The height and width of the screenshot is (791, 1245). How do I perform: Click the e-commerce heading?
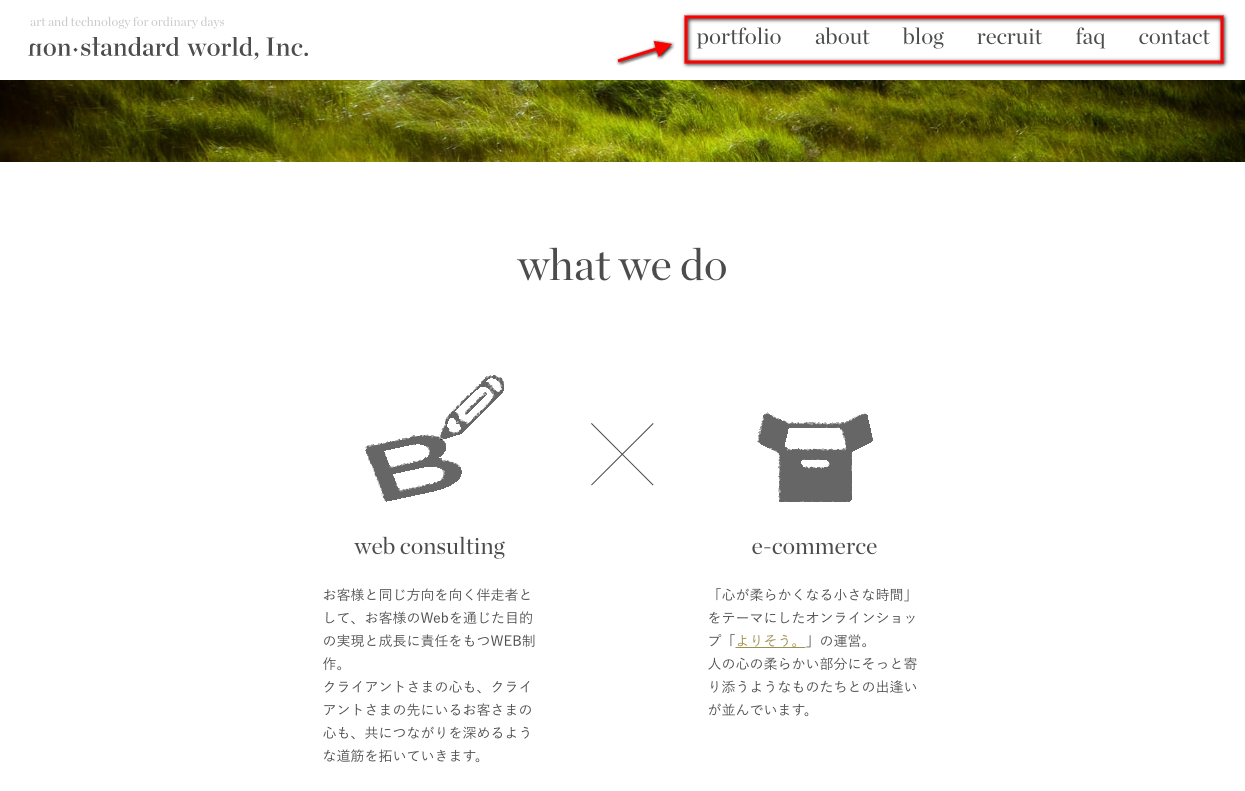(814, 547)
